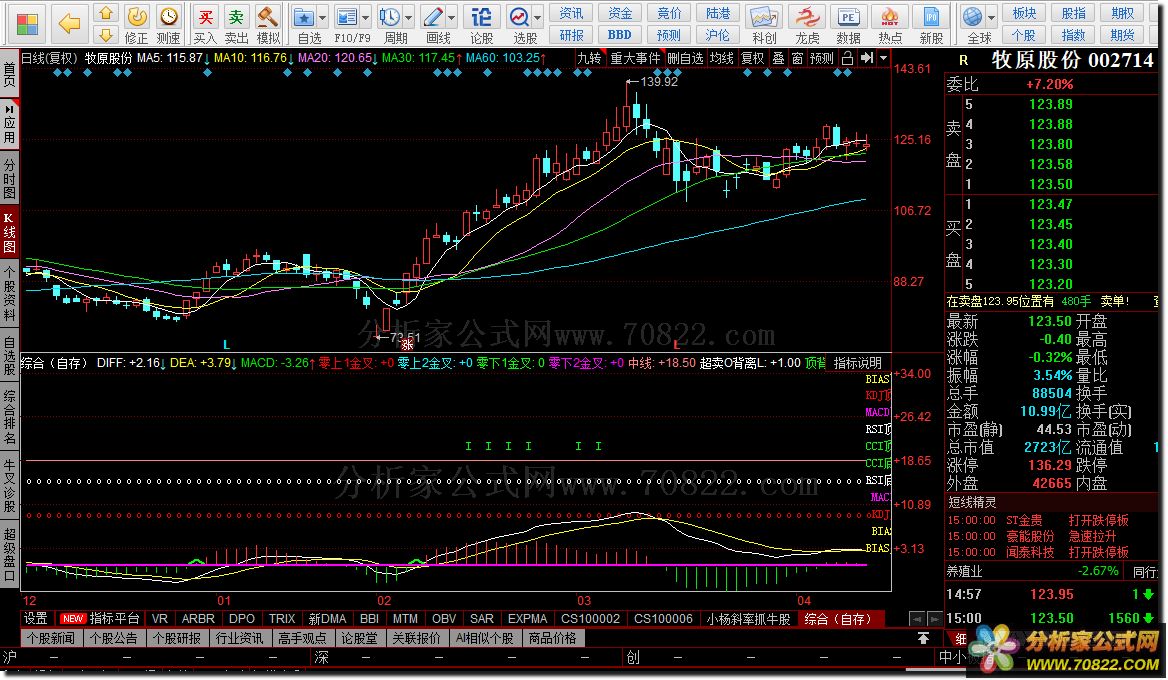Screen dimensions: 1168x680
Task: Click the lock icon on chart toolbar
Action: 848,57
